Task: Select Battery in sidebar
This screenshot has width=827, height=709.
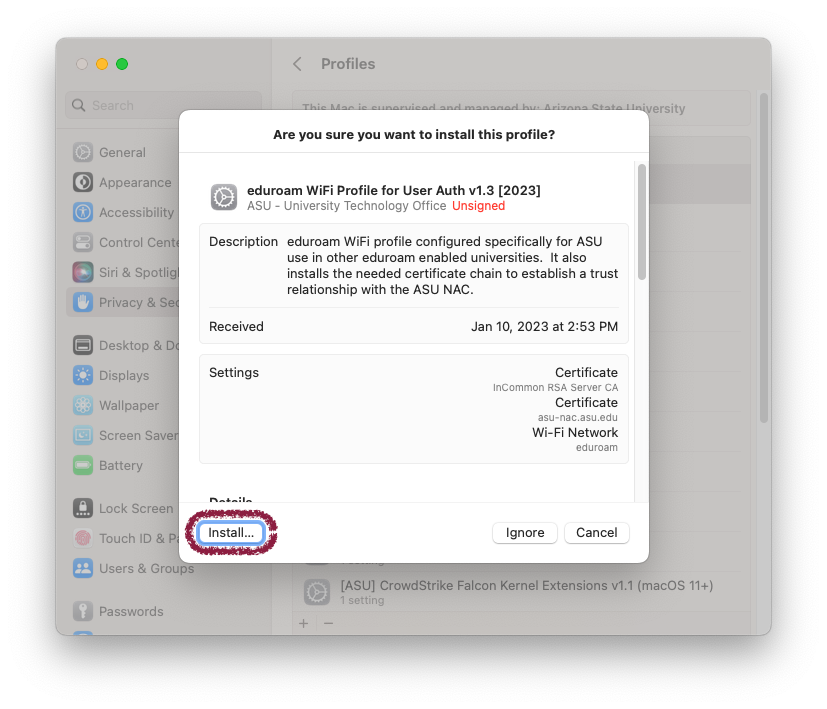Action: 120,466
